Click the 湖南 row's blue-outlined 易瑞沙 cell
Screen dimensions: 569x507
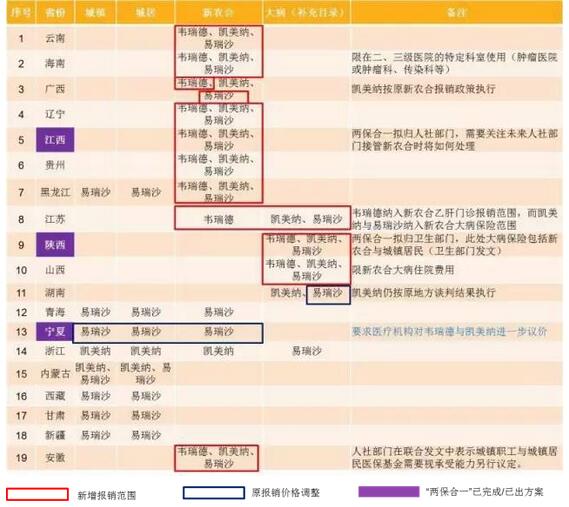point(328,295)
